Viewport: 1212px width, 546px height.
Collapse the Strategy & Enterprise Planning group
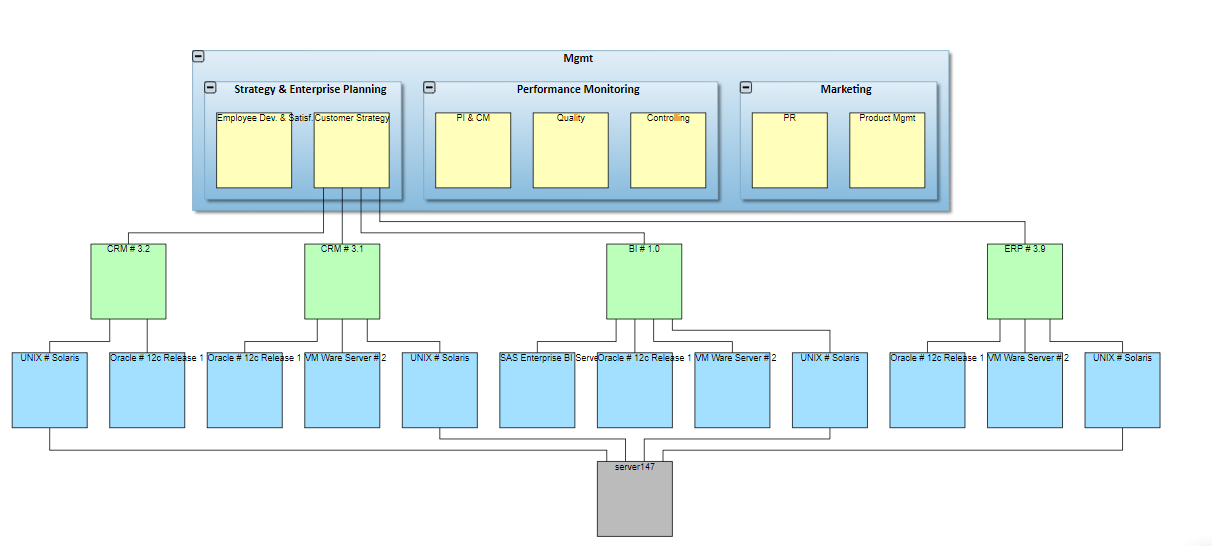(210, 88)
